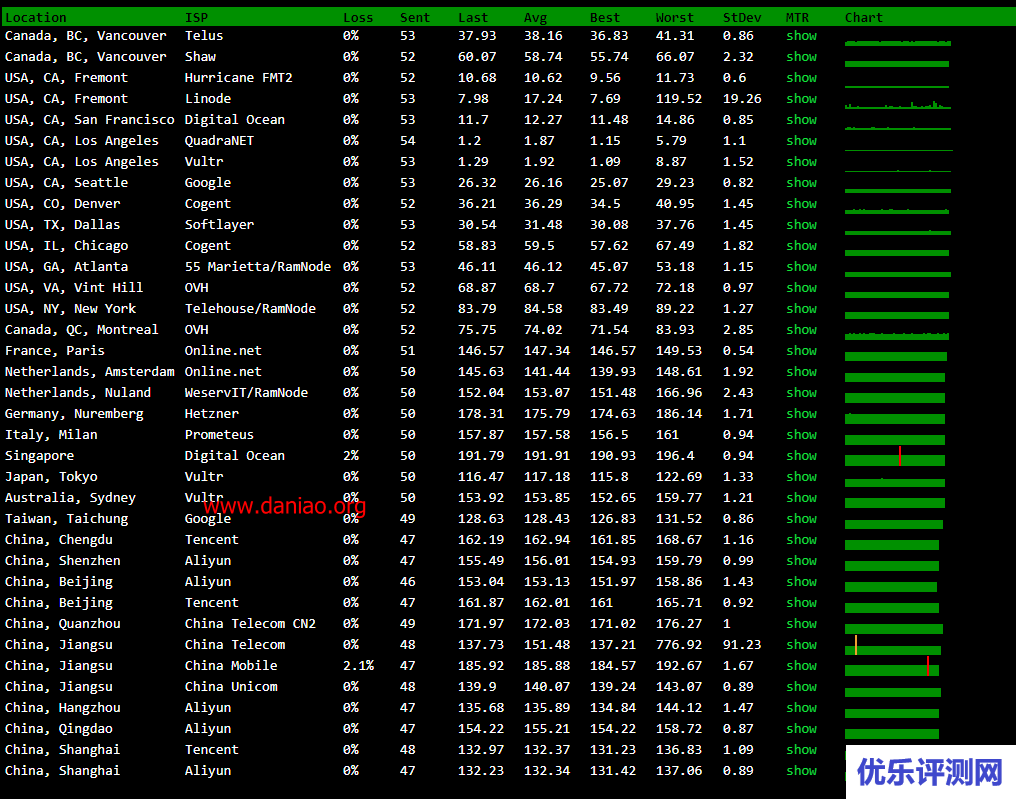This screenshot has height=799, width=1016.
Task: Click show for Jiangsu China Mobile
Action: (802, 666)
